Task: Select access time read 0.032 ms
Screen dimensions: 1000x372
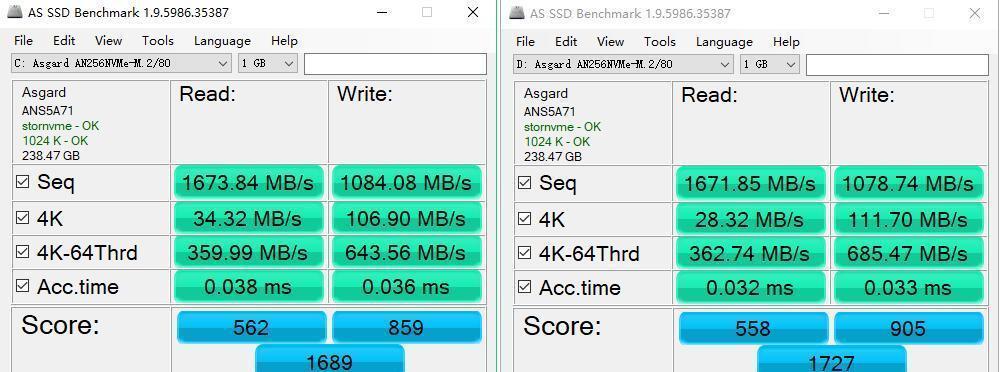Action: (750, 287)
